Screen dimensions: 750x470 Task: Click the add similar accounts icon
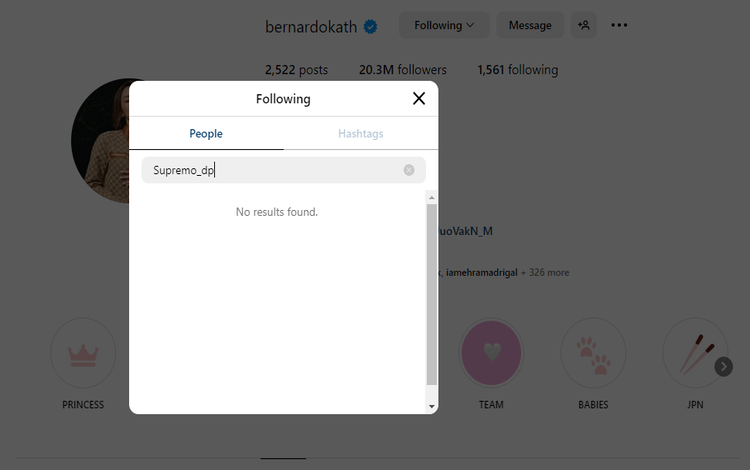click(583, 26)
